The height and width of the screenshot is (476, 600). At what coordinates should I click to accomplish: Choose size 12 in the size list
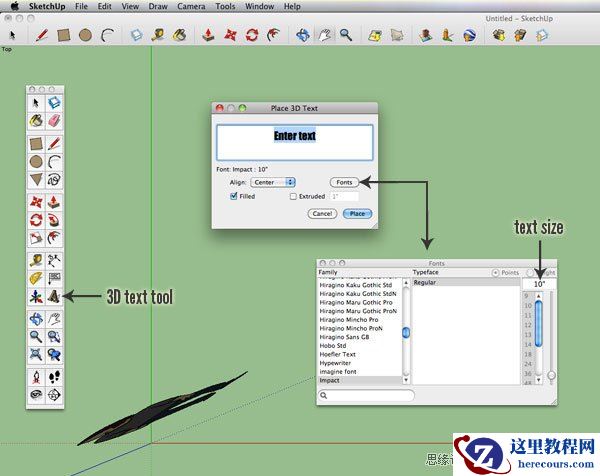click(x=528, y=325)
